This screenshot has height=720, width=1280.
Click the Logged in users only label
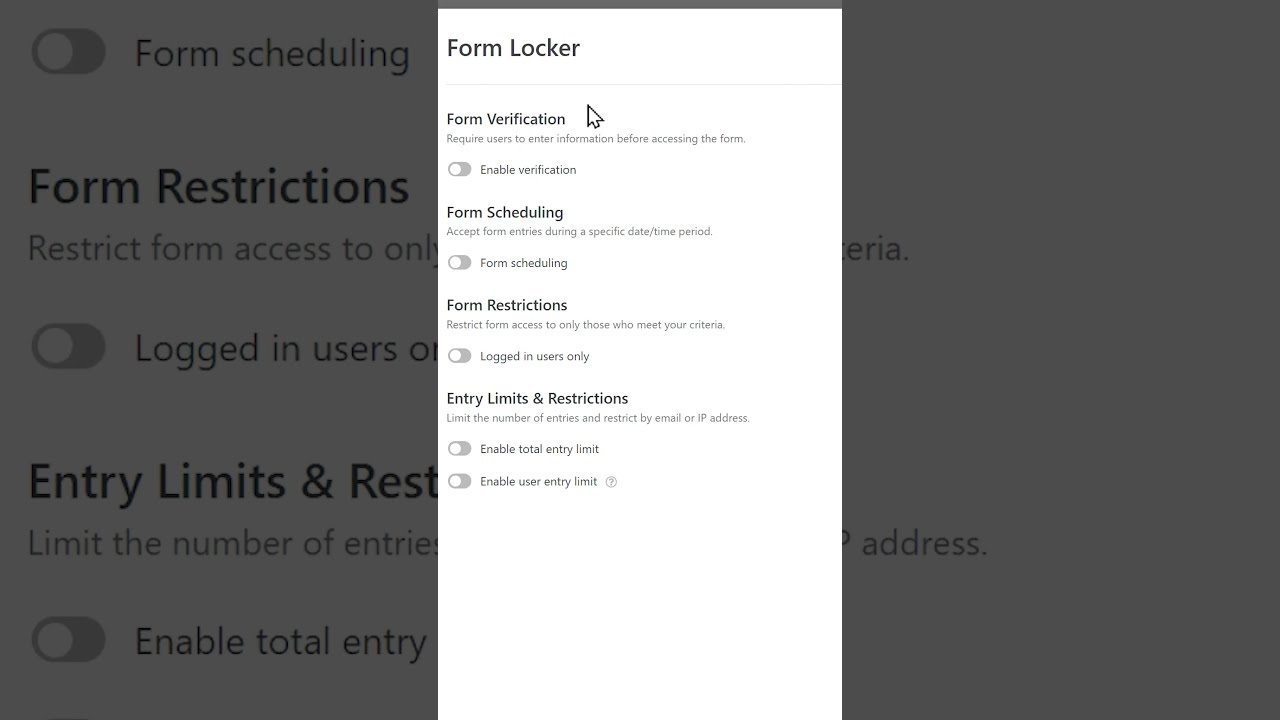tap(534, 356)
